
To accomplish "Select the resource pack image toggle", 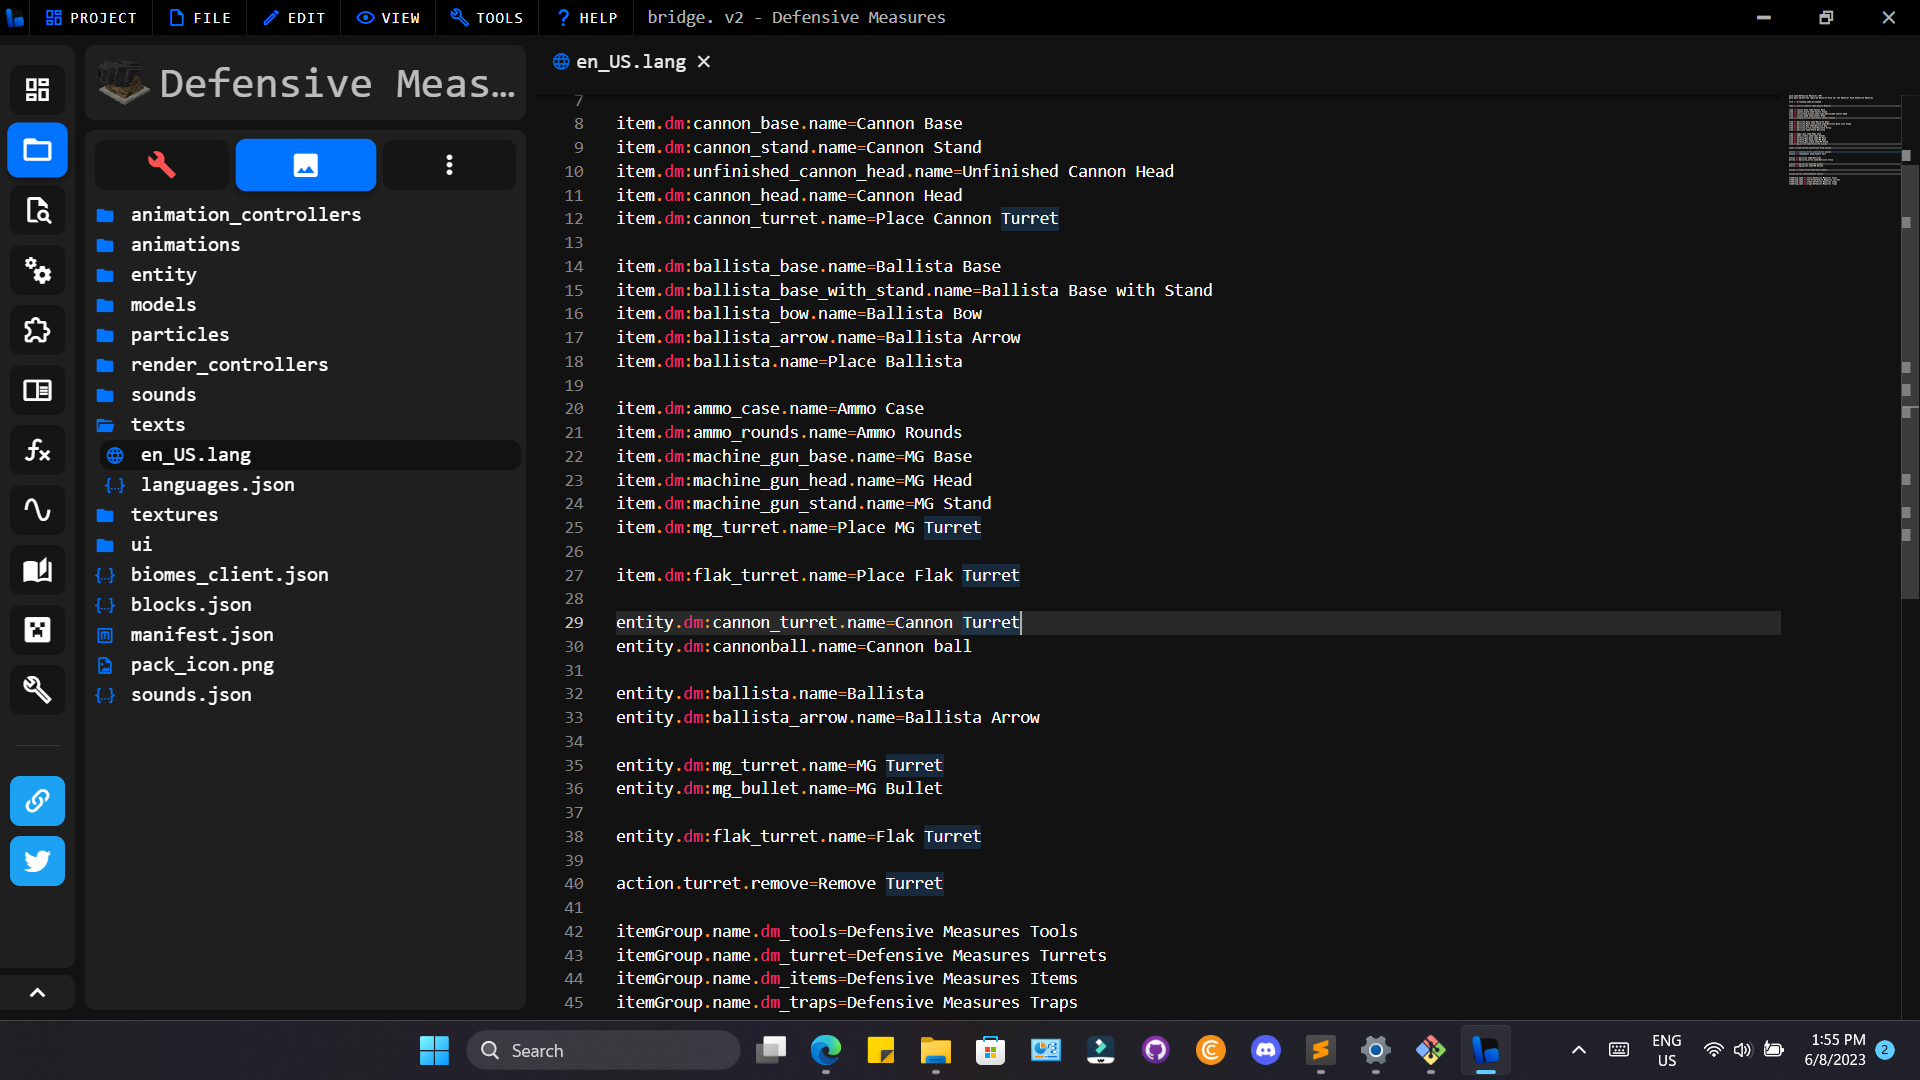I will [305, 165].
